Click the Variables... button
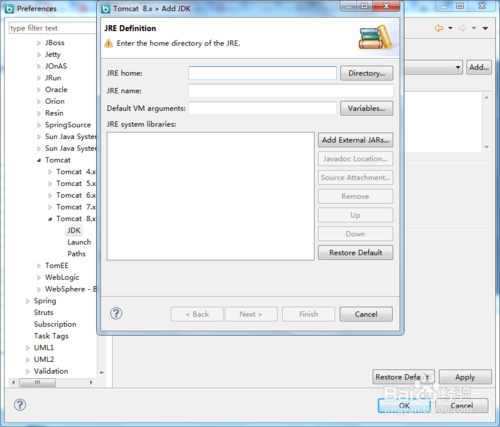This screenshot has height=427, width=500. (x=366, y=108)
